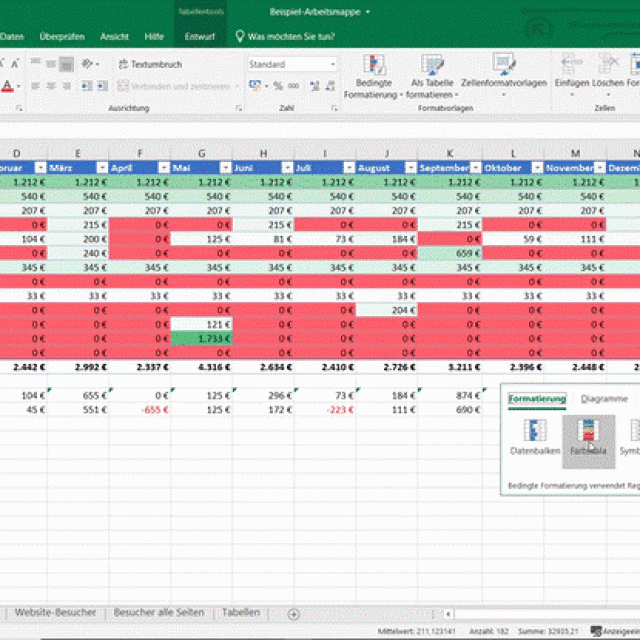The height and width of the screenshot is (640, 640).
Task: Open the Überprüfen ribbon tab
Action: [x=62, y=36]
